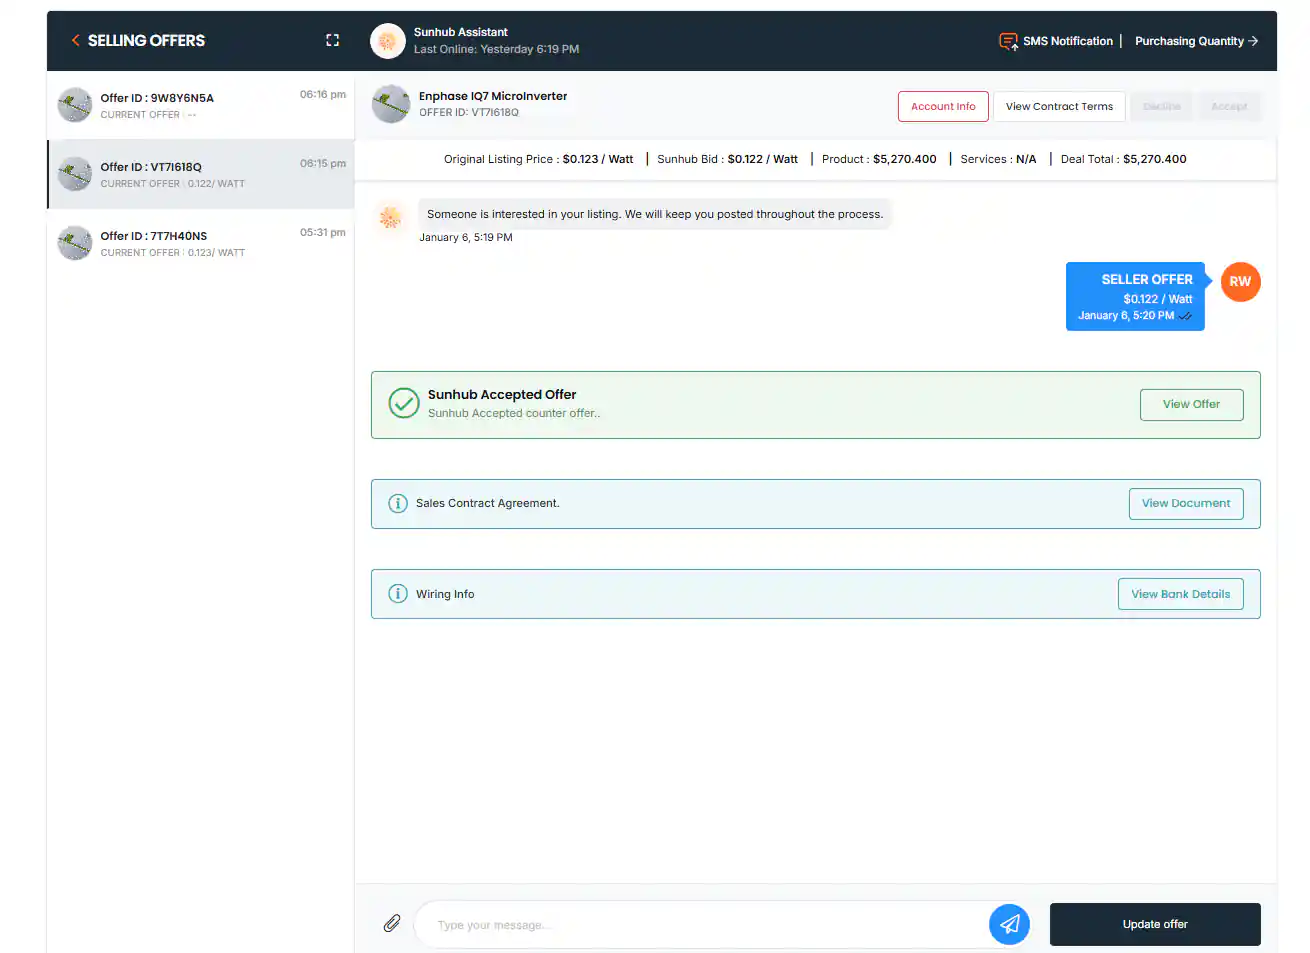Attach a file with paperclip icon
Screen dimensions: 1310x953
392,923
